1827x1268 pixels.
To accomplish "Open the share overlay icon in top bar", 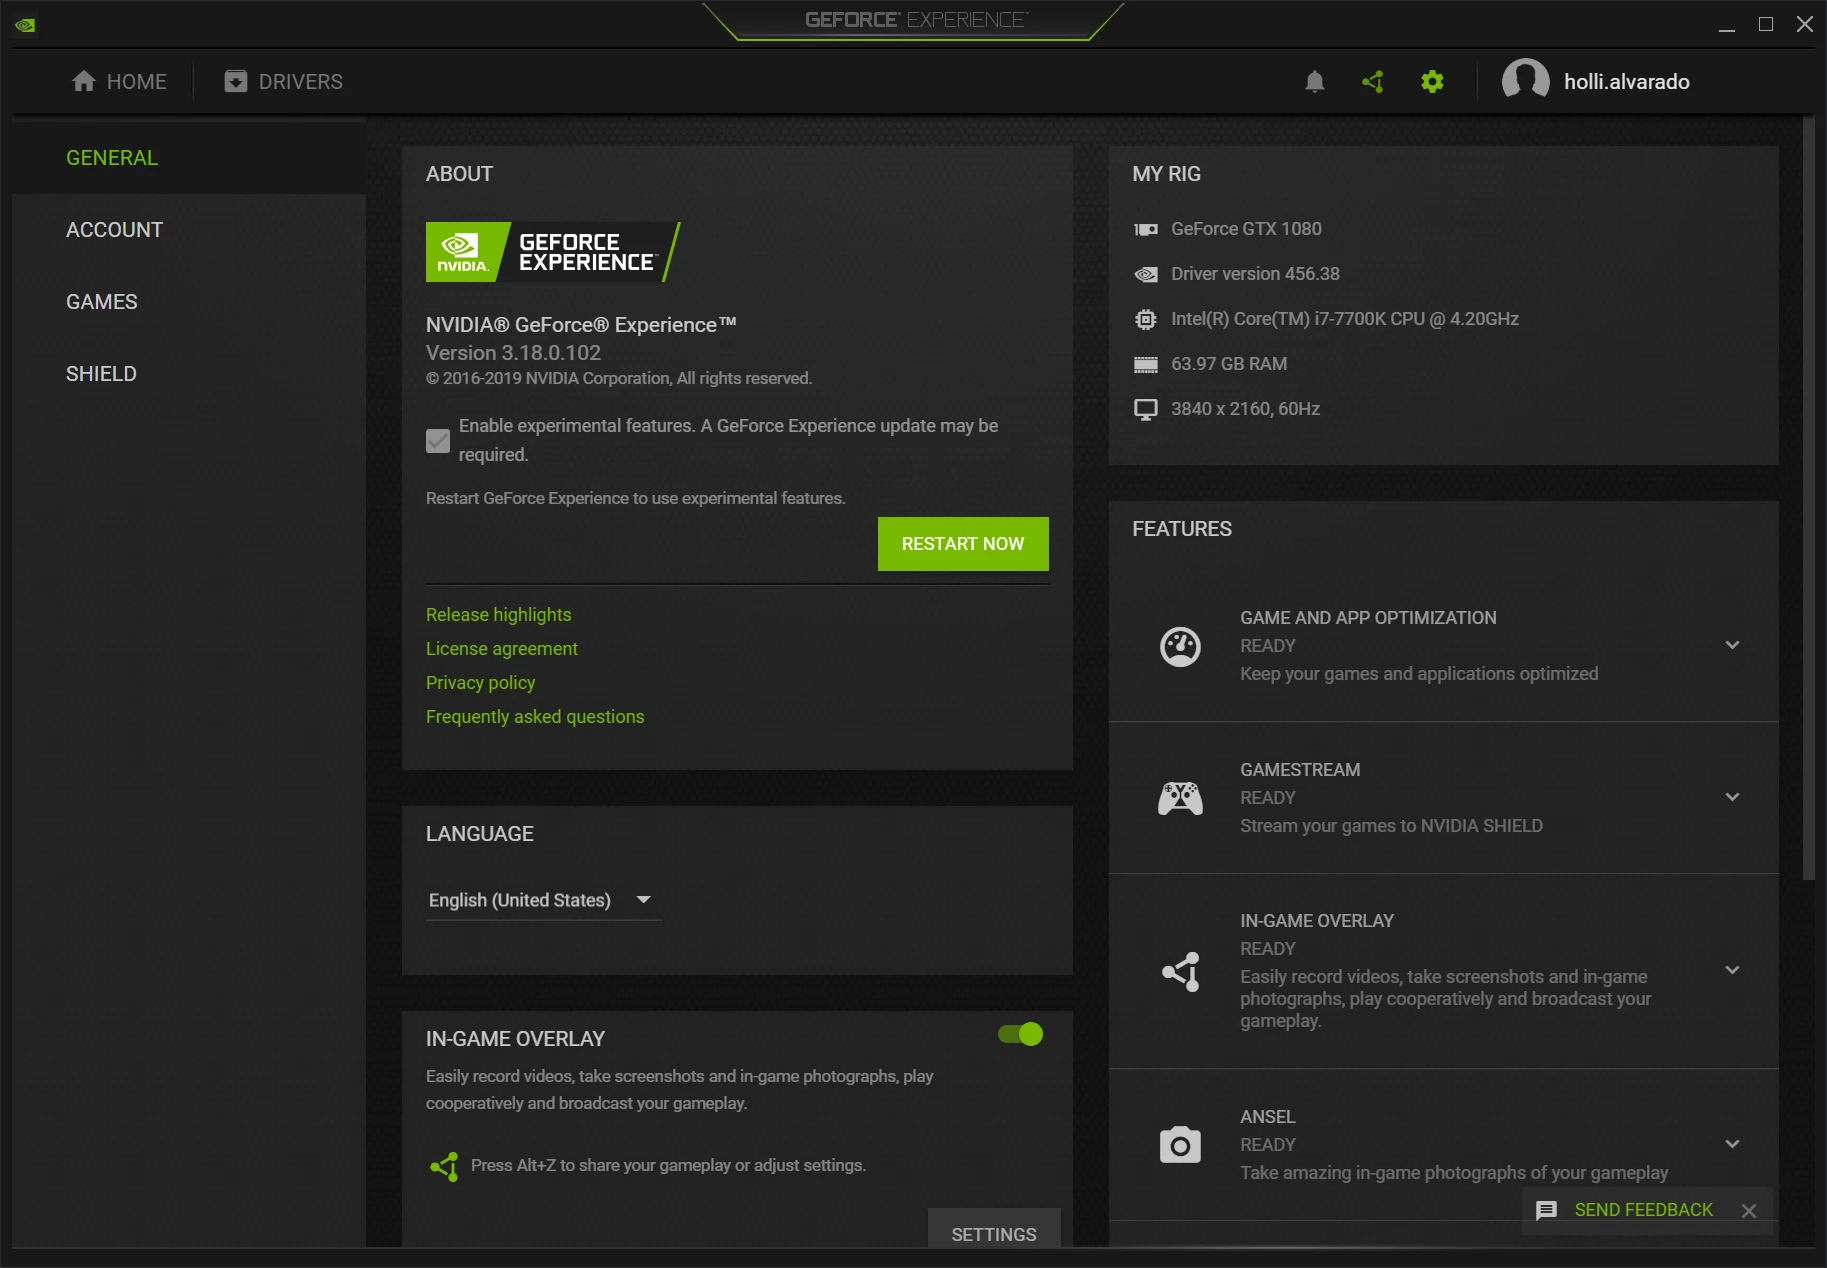I will pos(1373,82).
